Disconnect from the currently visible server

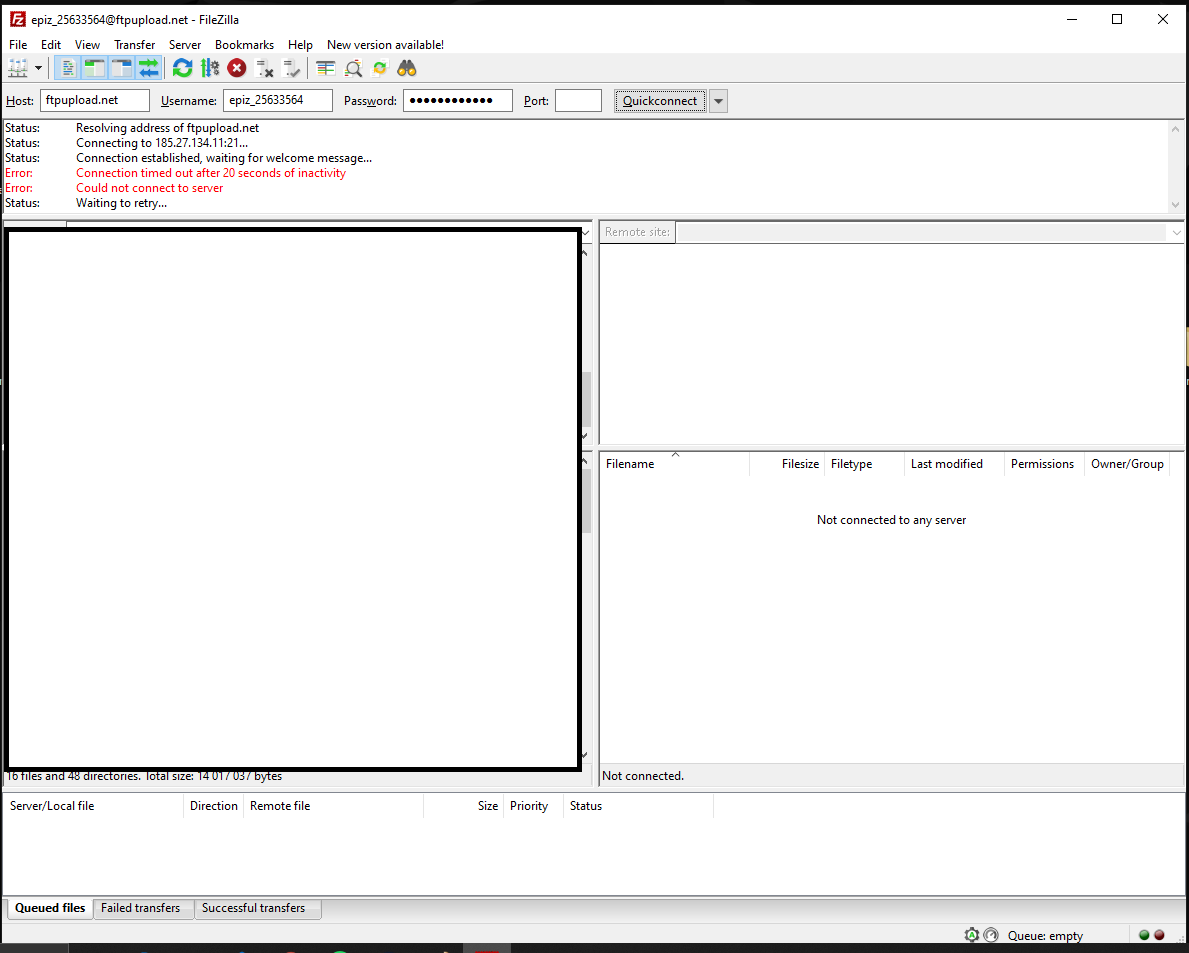pyautogui.click(x=265, y=68)
